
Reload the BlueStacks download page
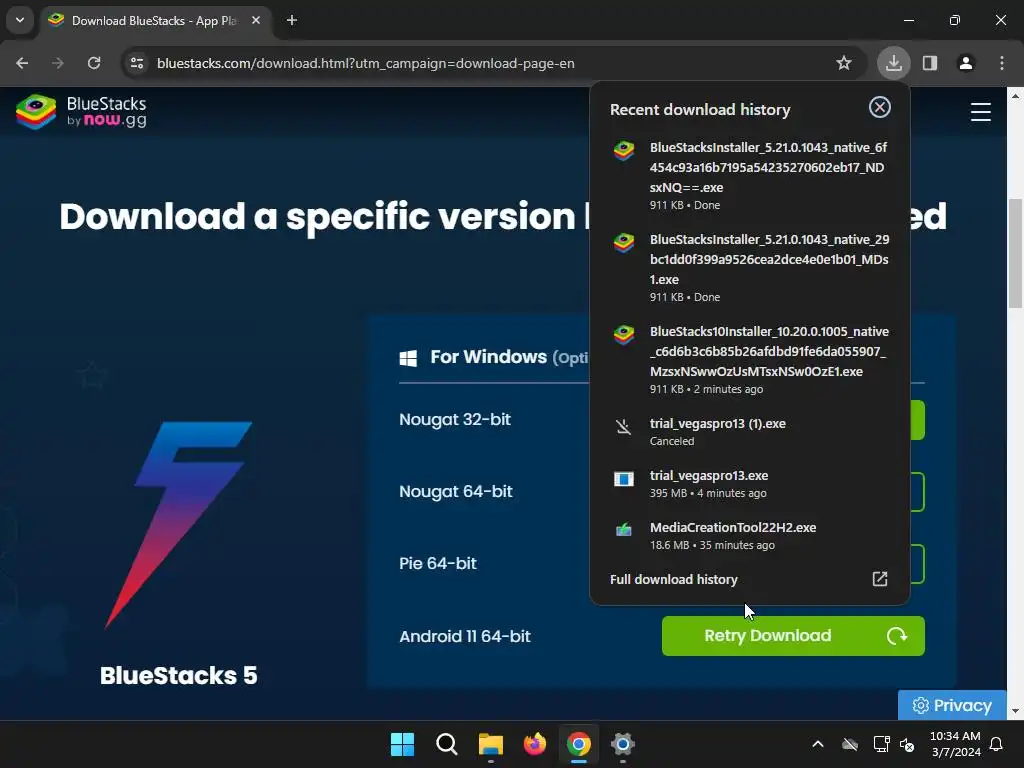click(94, 63)
